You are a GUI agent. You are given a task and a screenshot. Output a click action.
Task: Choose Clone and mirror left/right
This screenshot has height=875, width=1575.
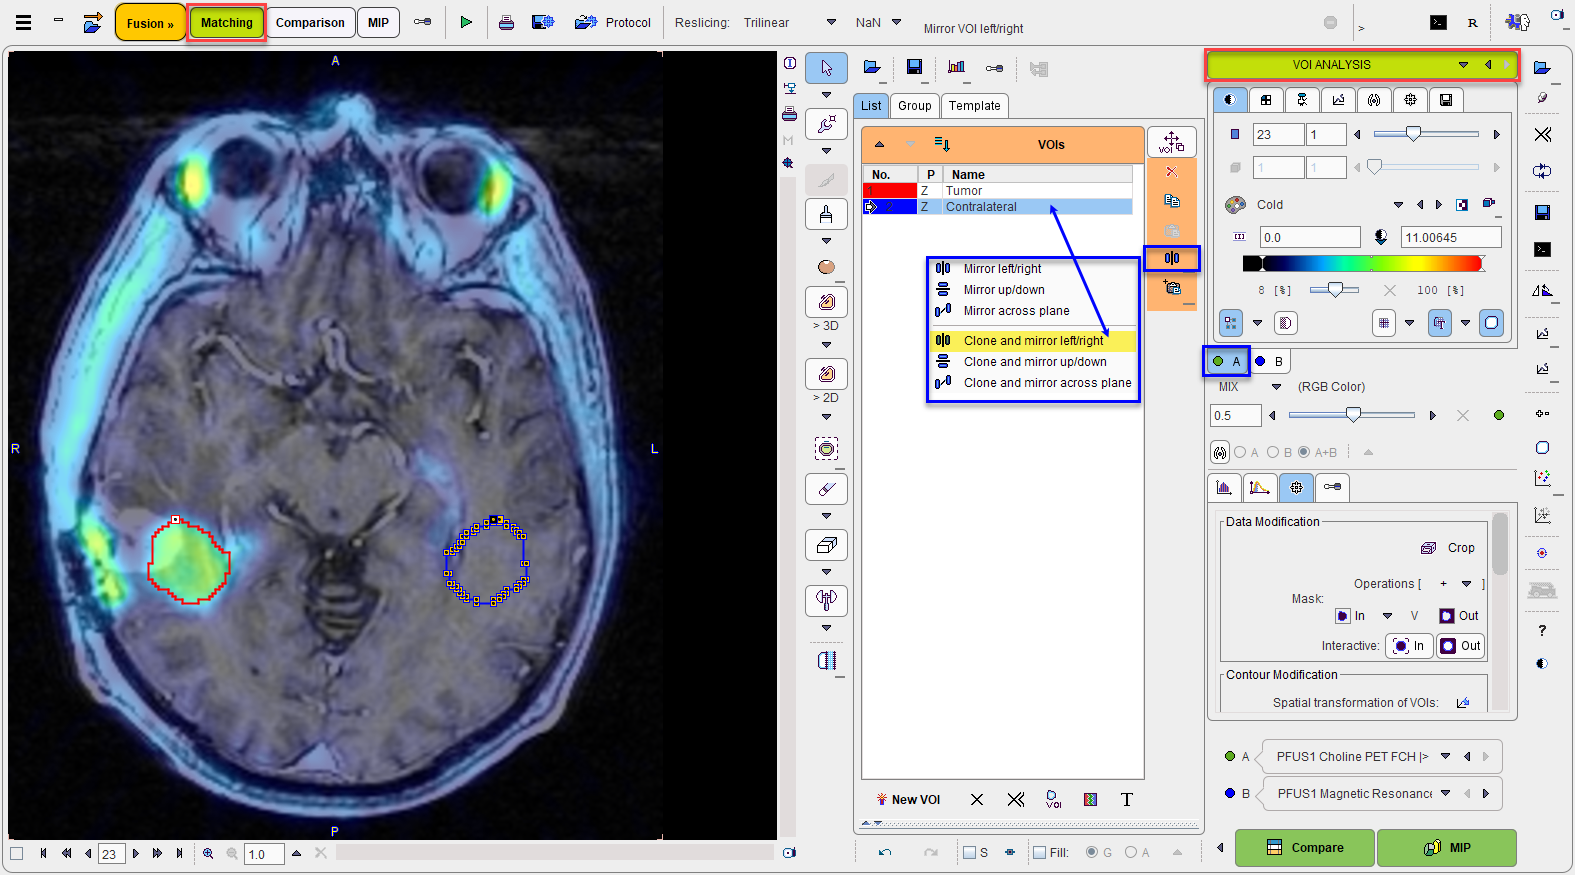tap(1033, 341)
